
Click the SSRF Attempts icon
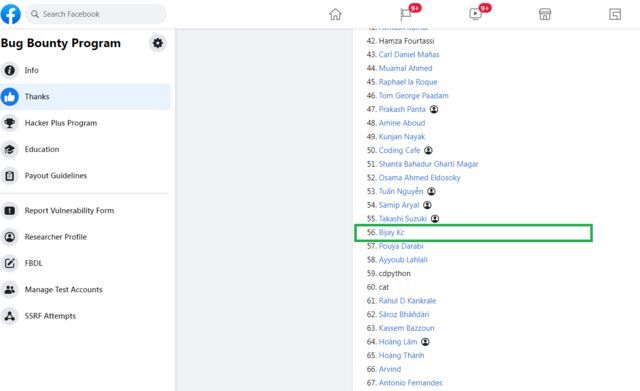(x=10, y=316)
